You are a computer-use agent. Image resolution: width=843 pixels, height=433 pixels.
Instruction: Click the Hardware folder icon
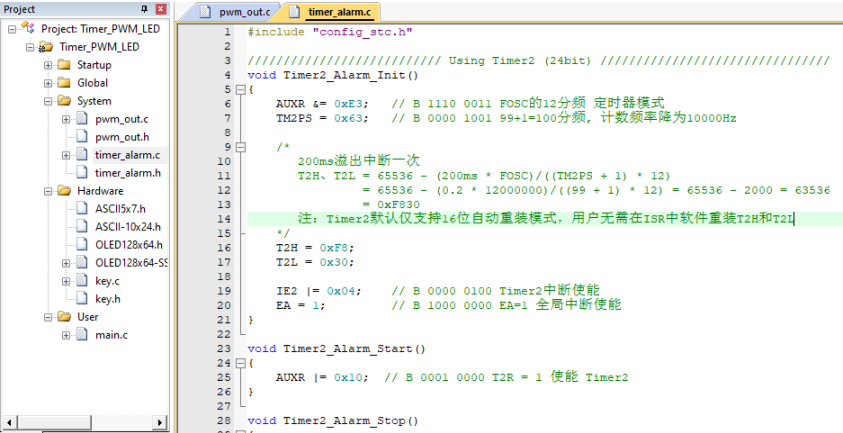[64, 191]
